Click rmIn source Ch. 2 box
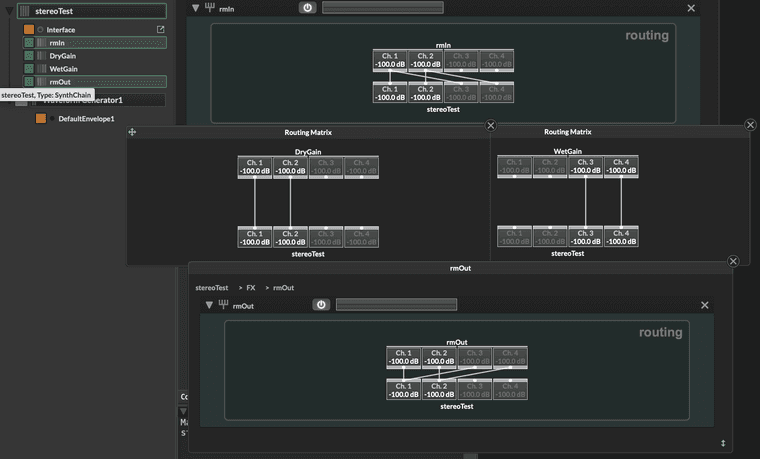760x459 pixels. (426, 60)
